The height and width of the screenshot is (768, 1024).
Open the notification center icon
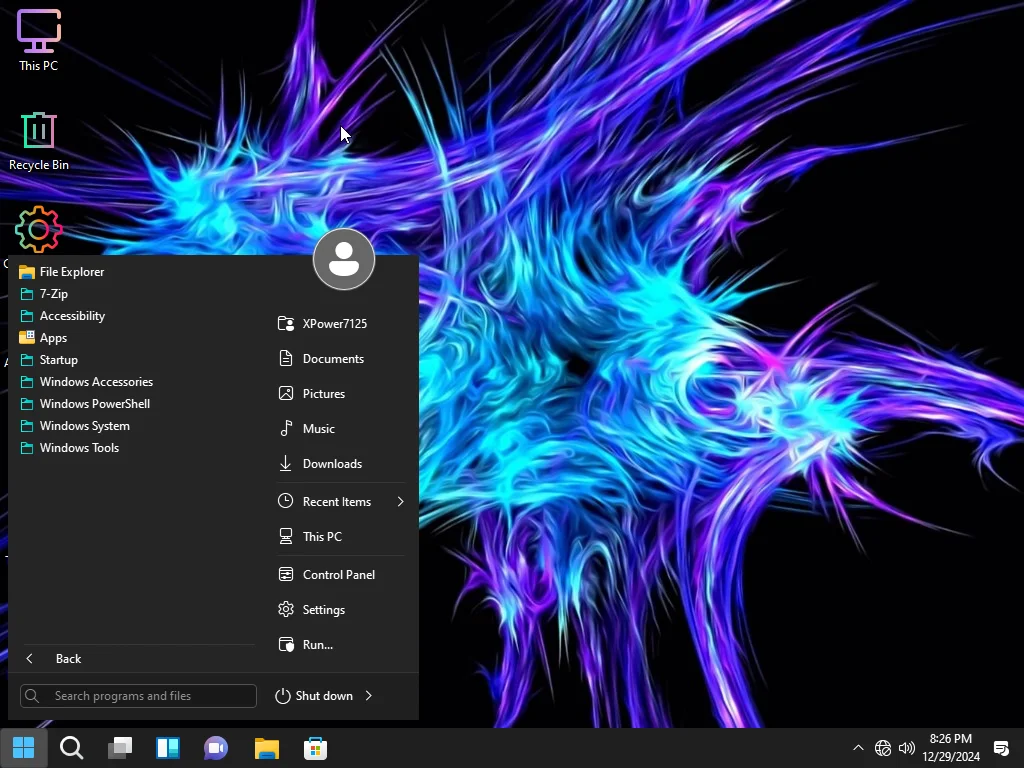[x=1001, y=748]
